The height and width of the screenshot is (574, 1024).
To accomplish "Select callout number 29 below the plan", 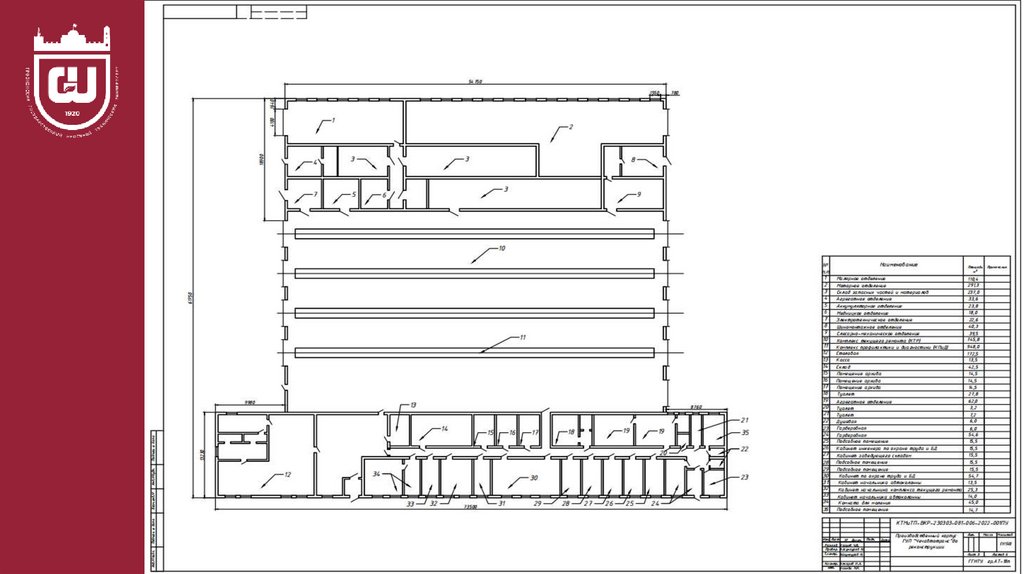I will tap(537, 503).
